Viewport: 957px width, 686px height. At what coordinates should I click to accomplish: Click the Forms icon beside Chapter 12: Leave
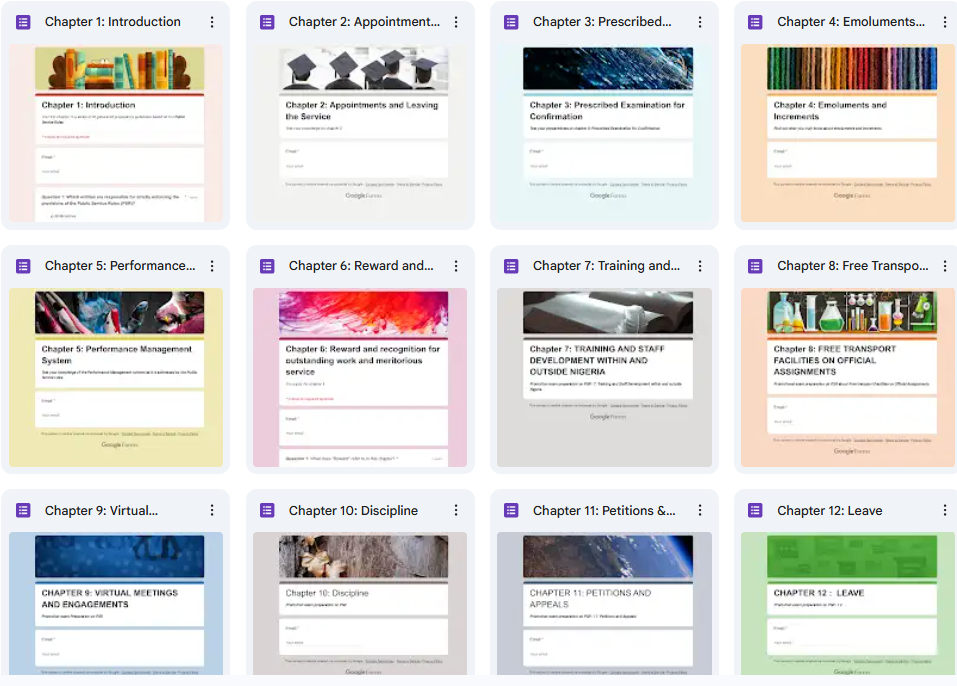(755, 510)
